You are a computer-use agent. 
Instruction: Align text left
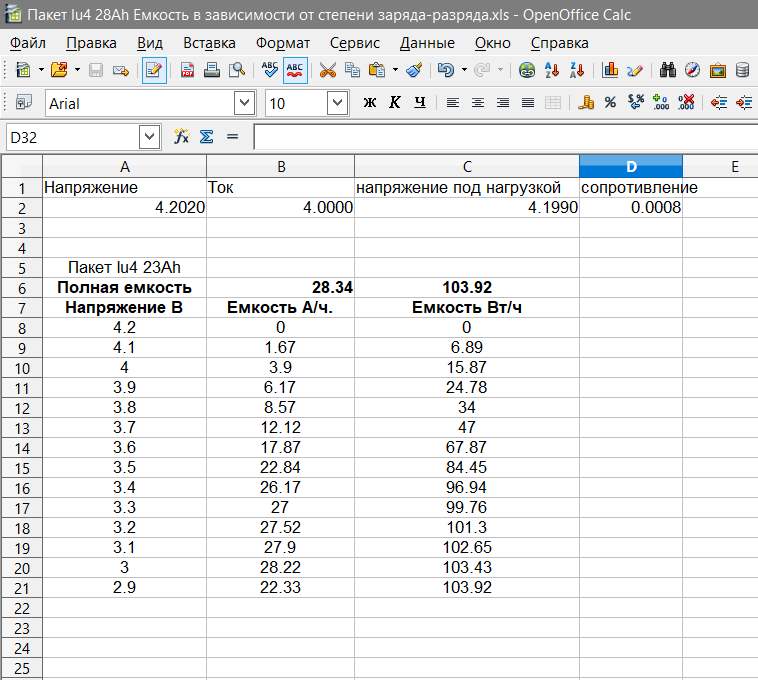coord(453,103)
